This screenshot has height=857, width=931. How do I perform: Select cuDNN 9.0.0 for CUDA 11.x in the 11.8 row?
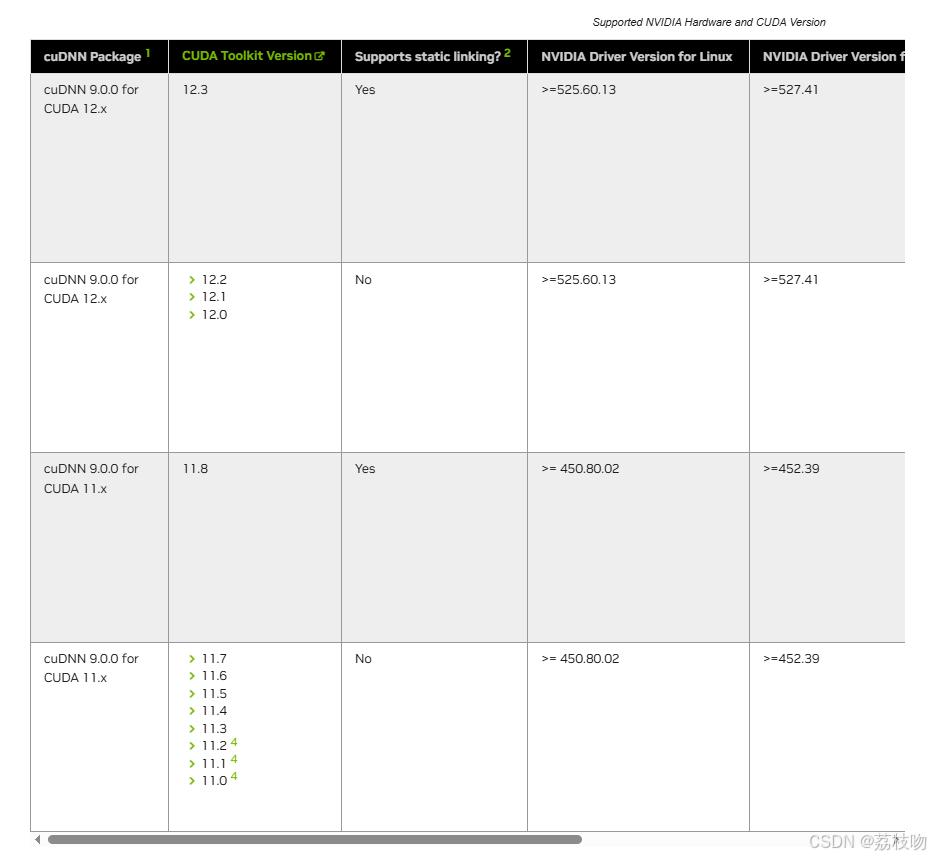tap(91, 479)
